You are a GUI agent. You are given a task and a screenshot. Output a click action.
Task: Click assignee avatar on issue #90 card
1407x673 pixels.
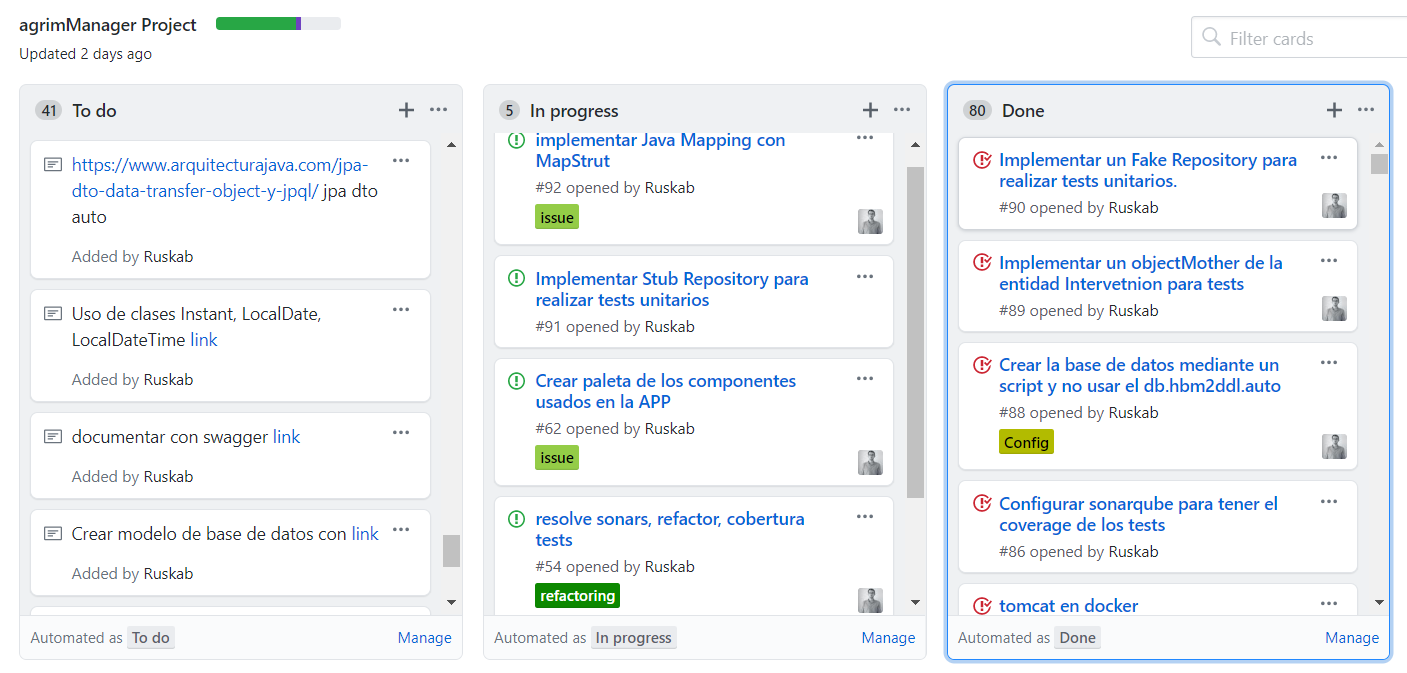point(1334,206)
